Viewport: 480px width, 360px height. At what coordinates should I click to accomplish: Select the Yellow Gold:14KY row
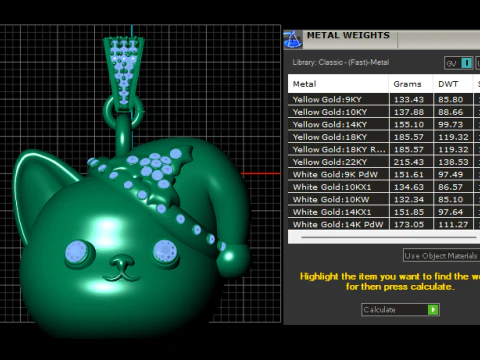point(384,124)
